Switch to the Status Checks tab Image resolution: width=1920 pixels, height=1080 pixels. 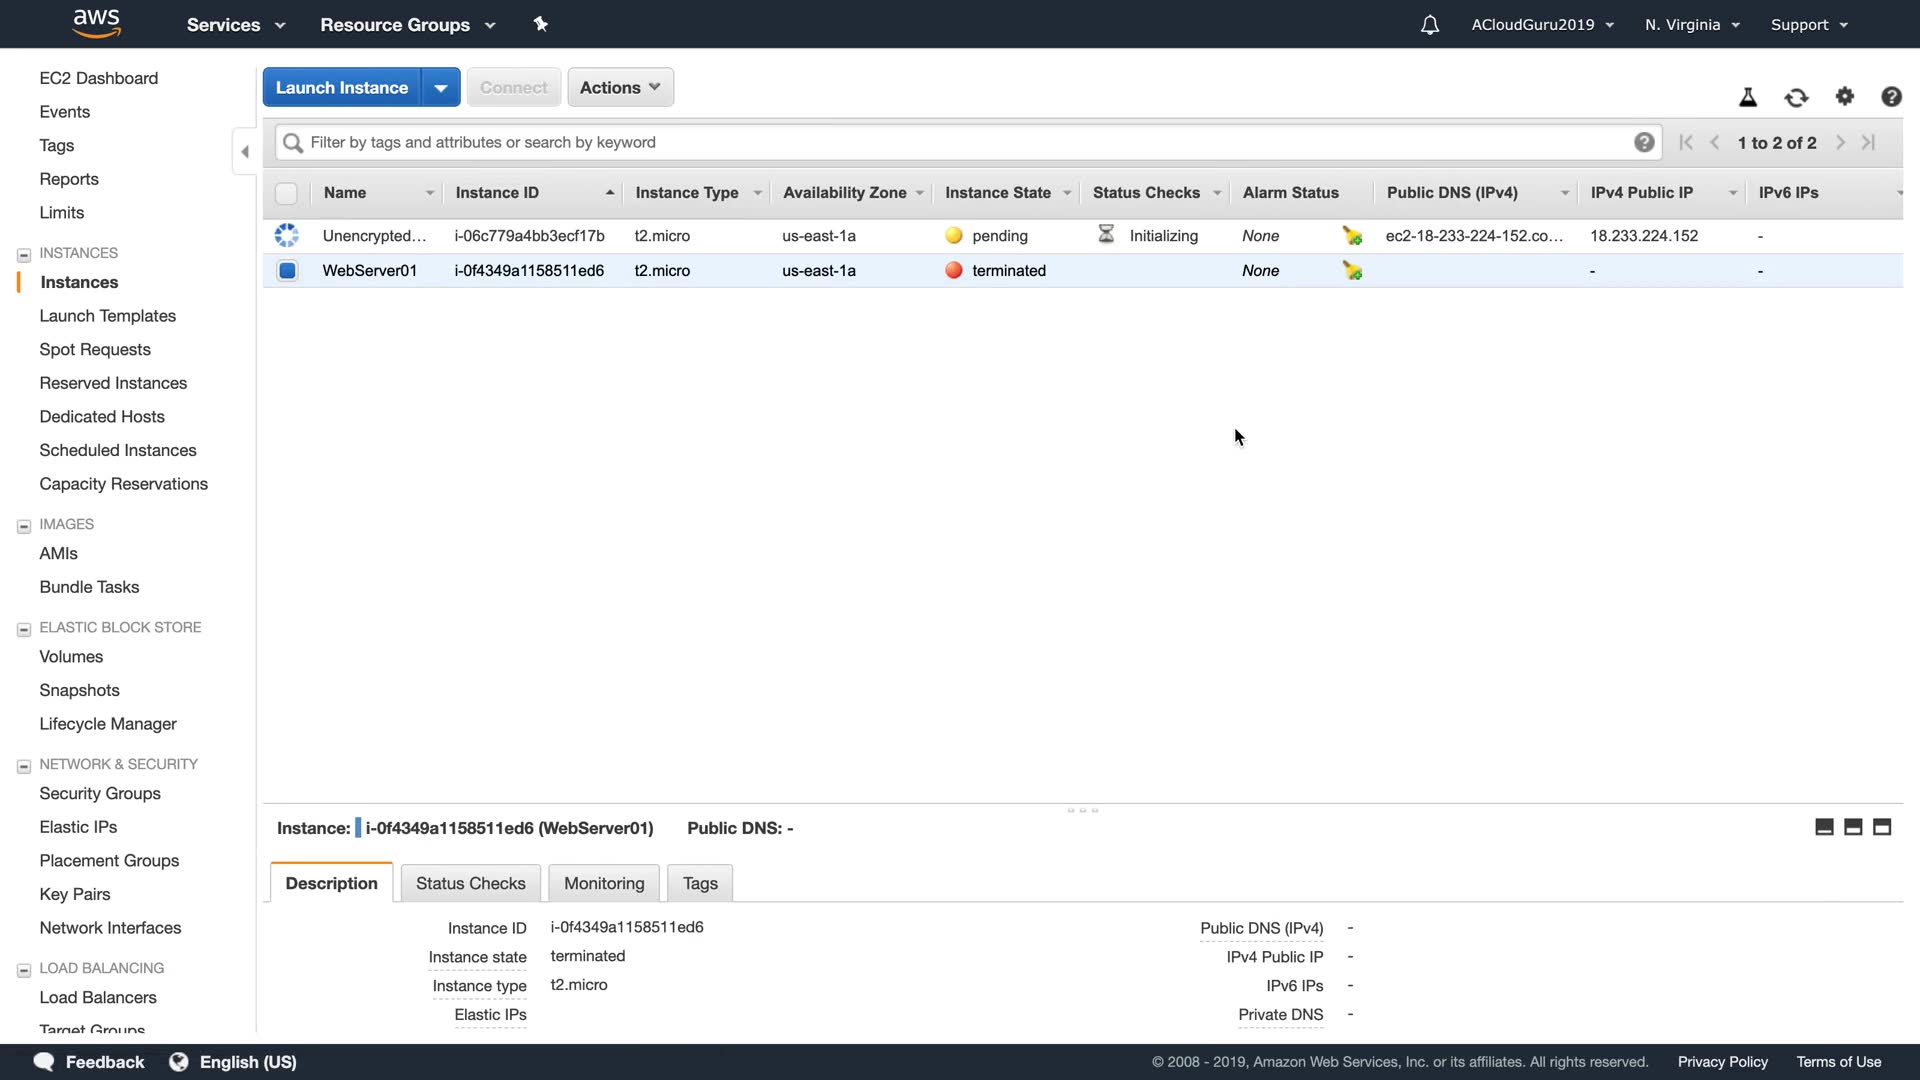click(x=470, y=883)
